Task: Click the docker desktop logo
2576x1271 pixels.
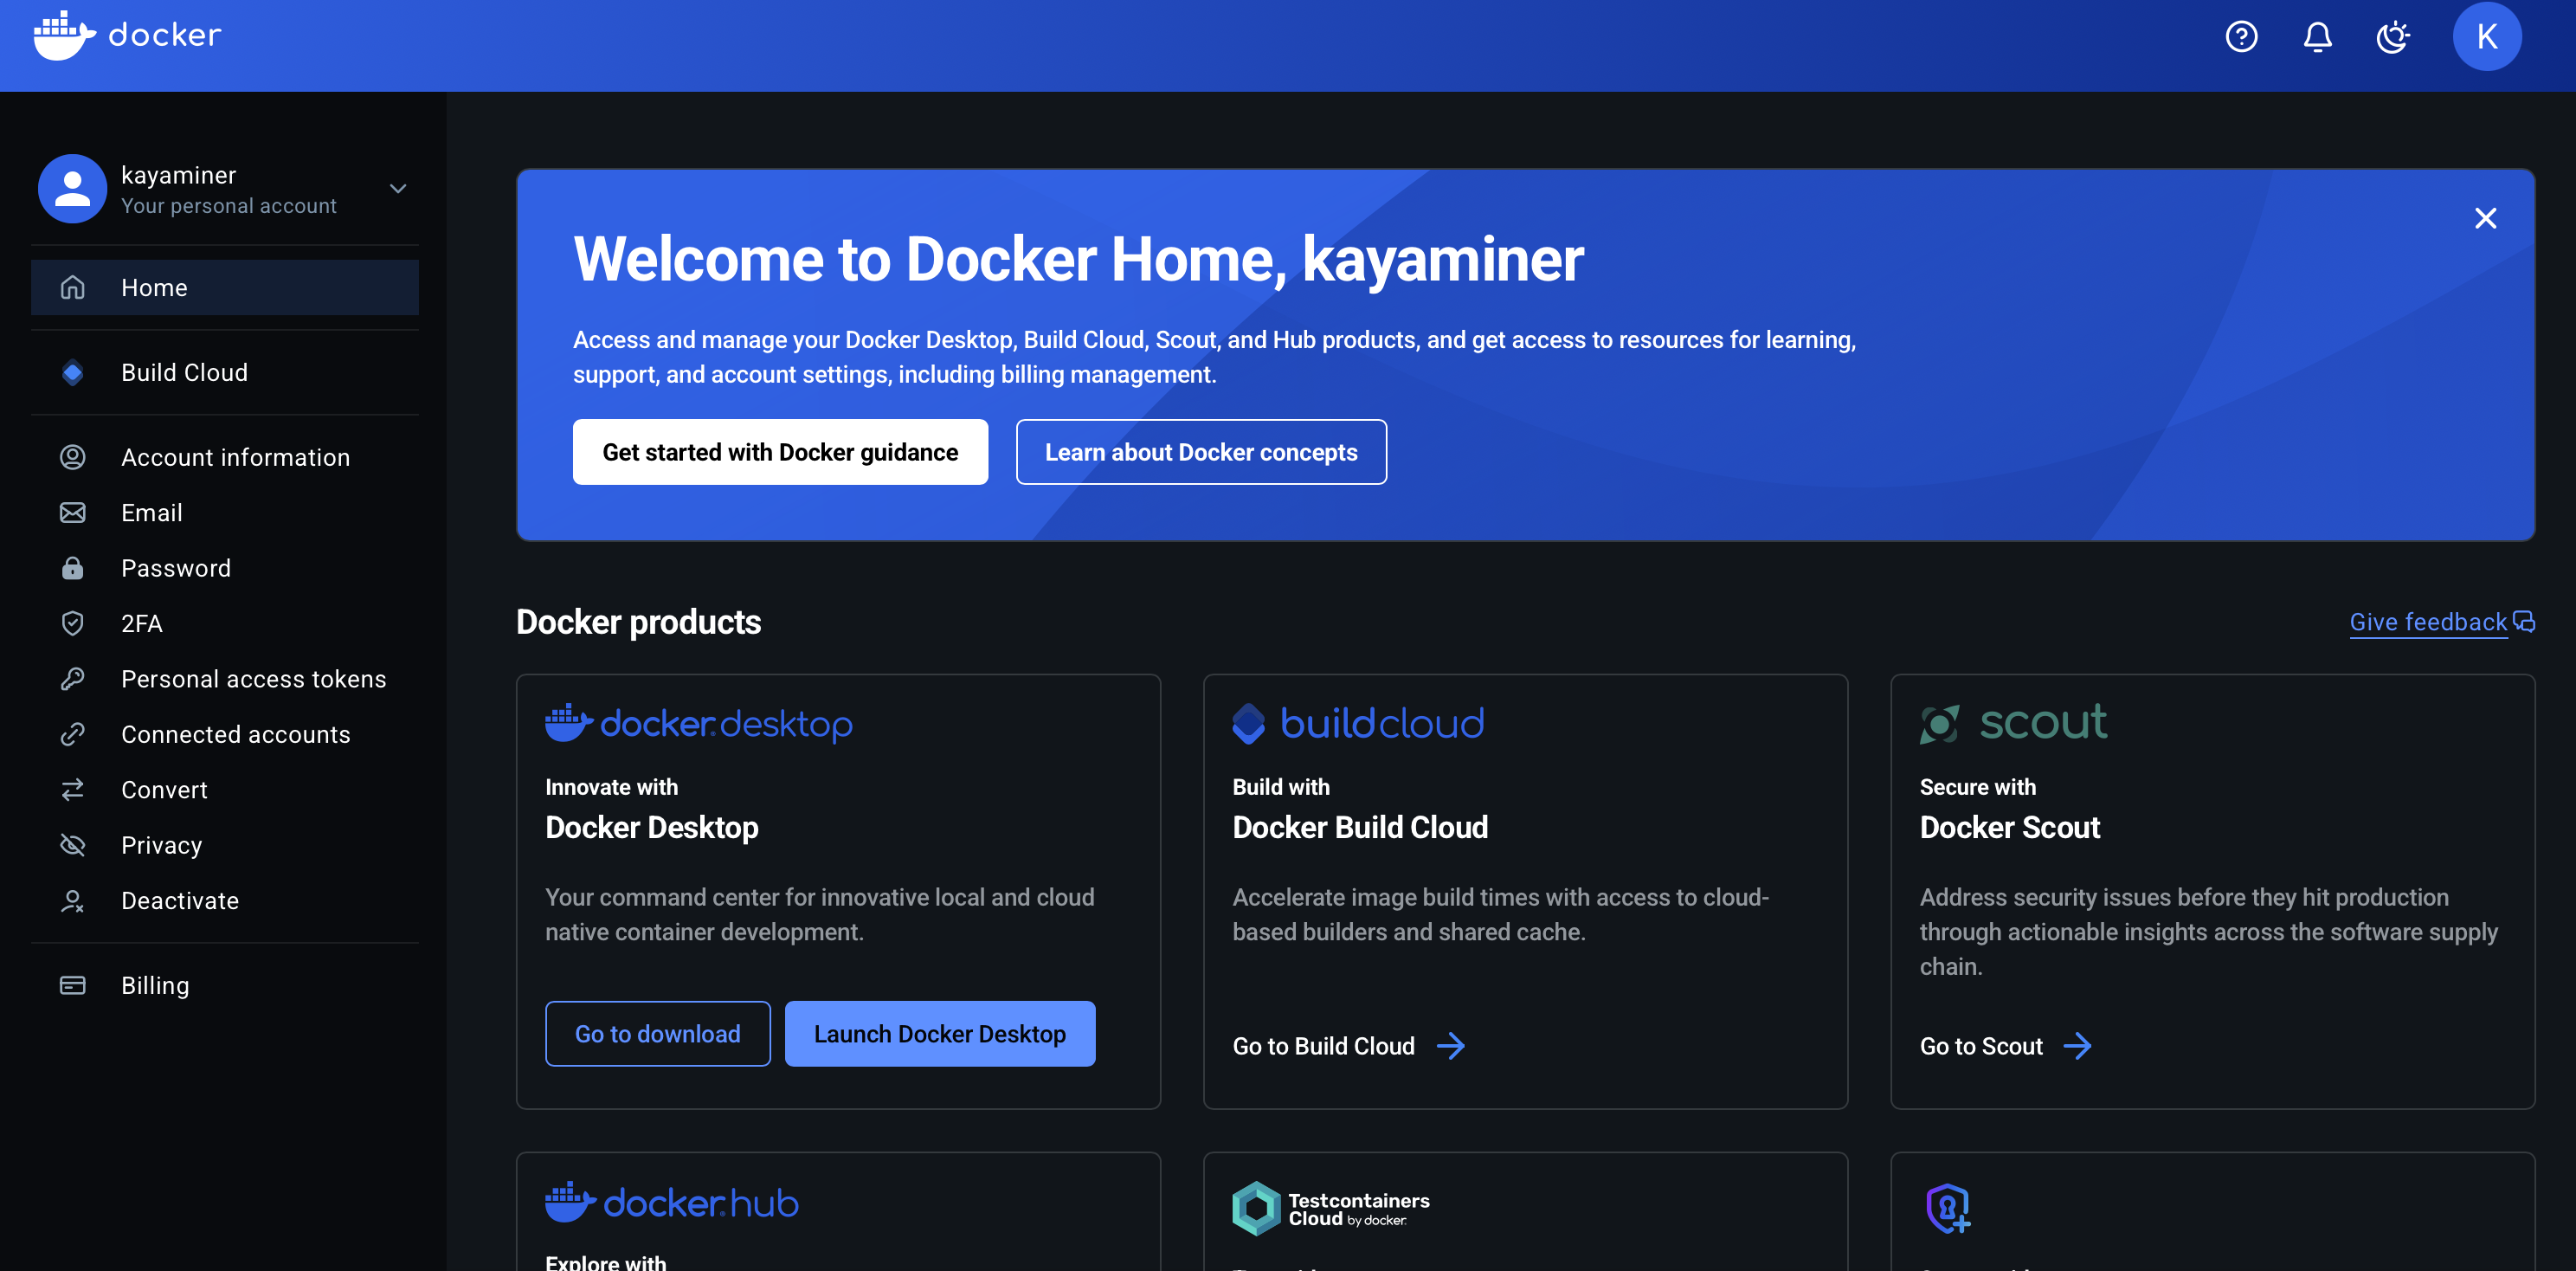Action: pyautogui.click(x=698, y=723)
